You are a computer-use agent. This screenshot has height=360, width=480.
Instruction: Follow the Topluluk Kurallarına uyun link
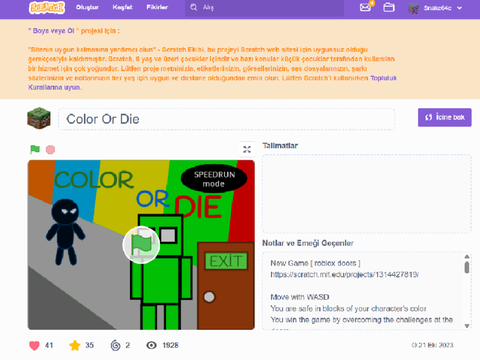point(384,78)
